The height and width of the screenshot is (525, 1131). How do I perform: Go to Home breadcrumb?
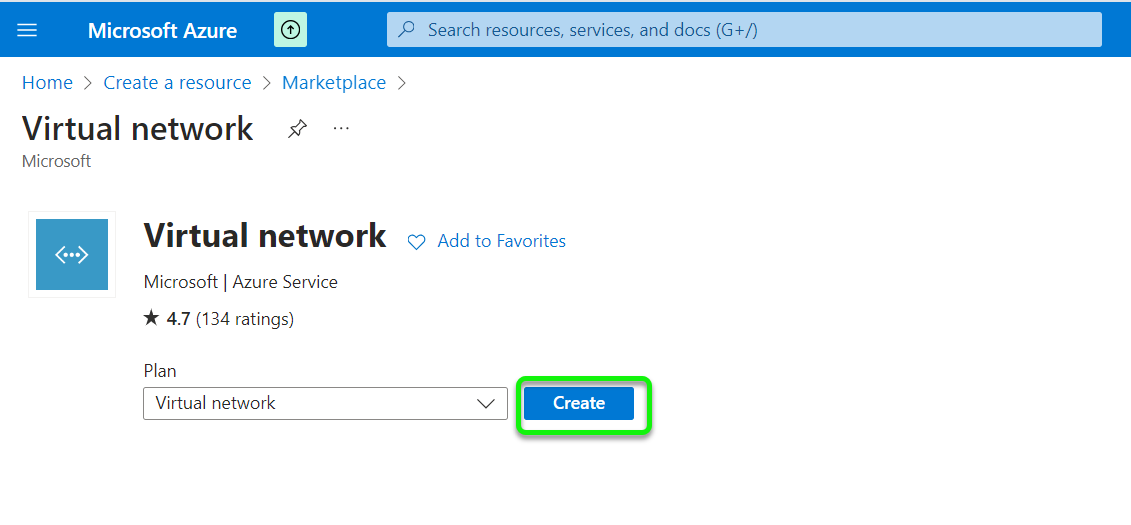(48, 83)
